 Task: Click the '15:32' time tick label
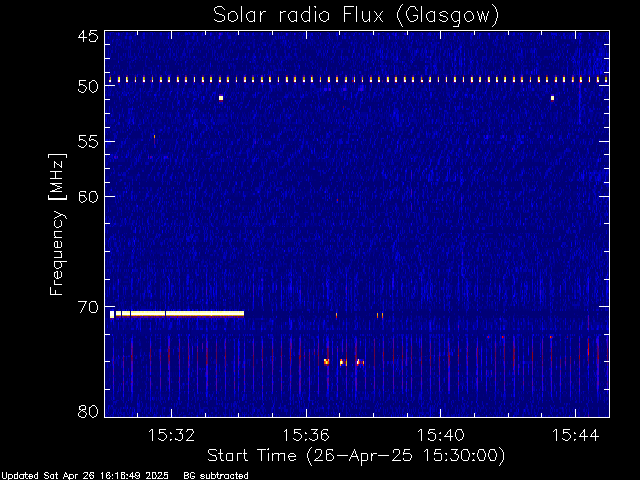click(x=171, y=435)
